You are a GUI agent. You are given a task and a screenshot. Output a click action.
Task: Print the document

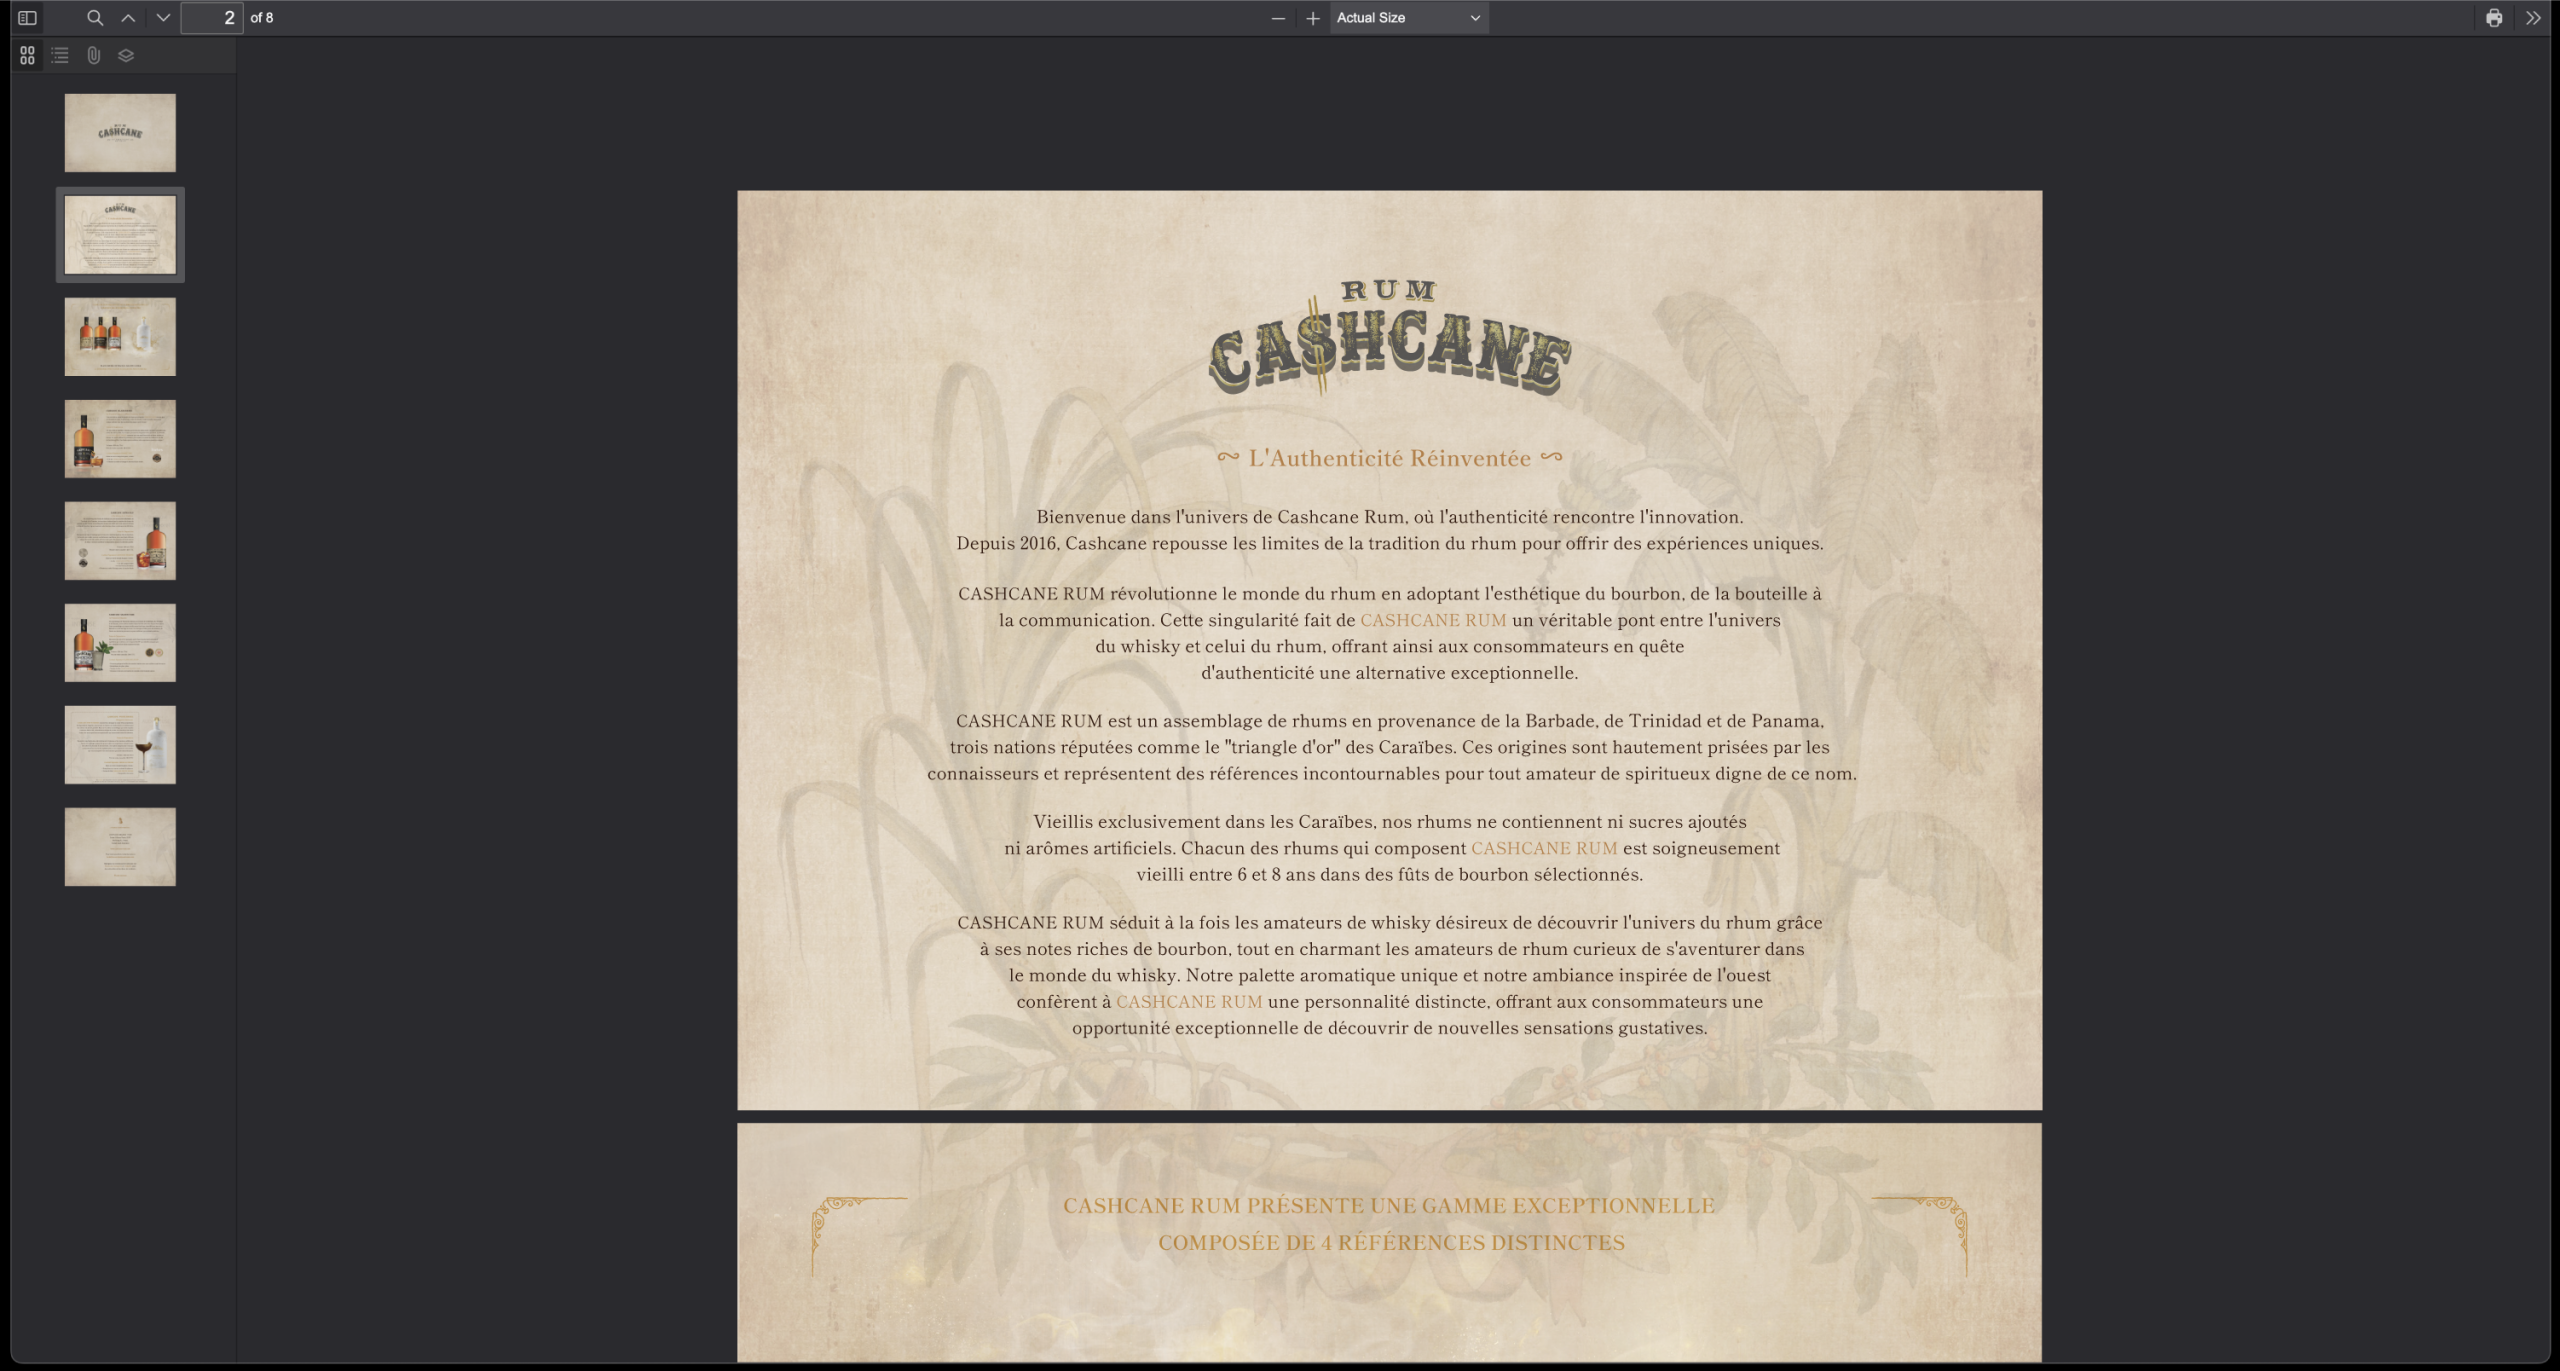pyautogui.click(x=2494, y=18)
